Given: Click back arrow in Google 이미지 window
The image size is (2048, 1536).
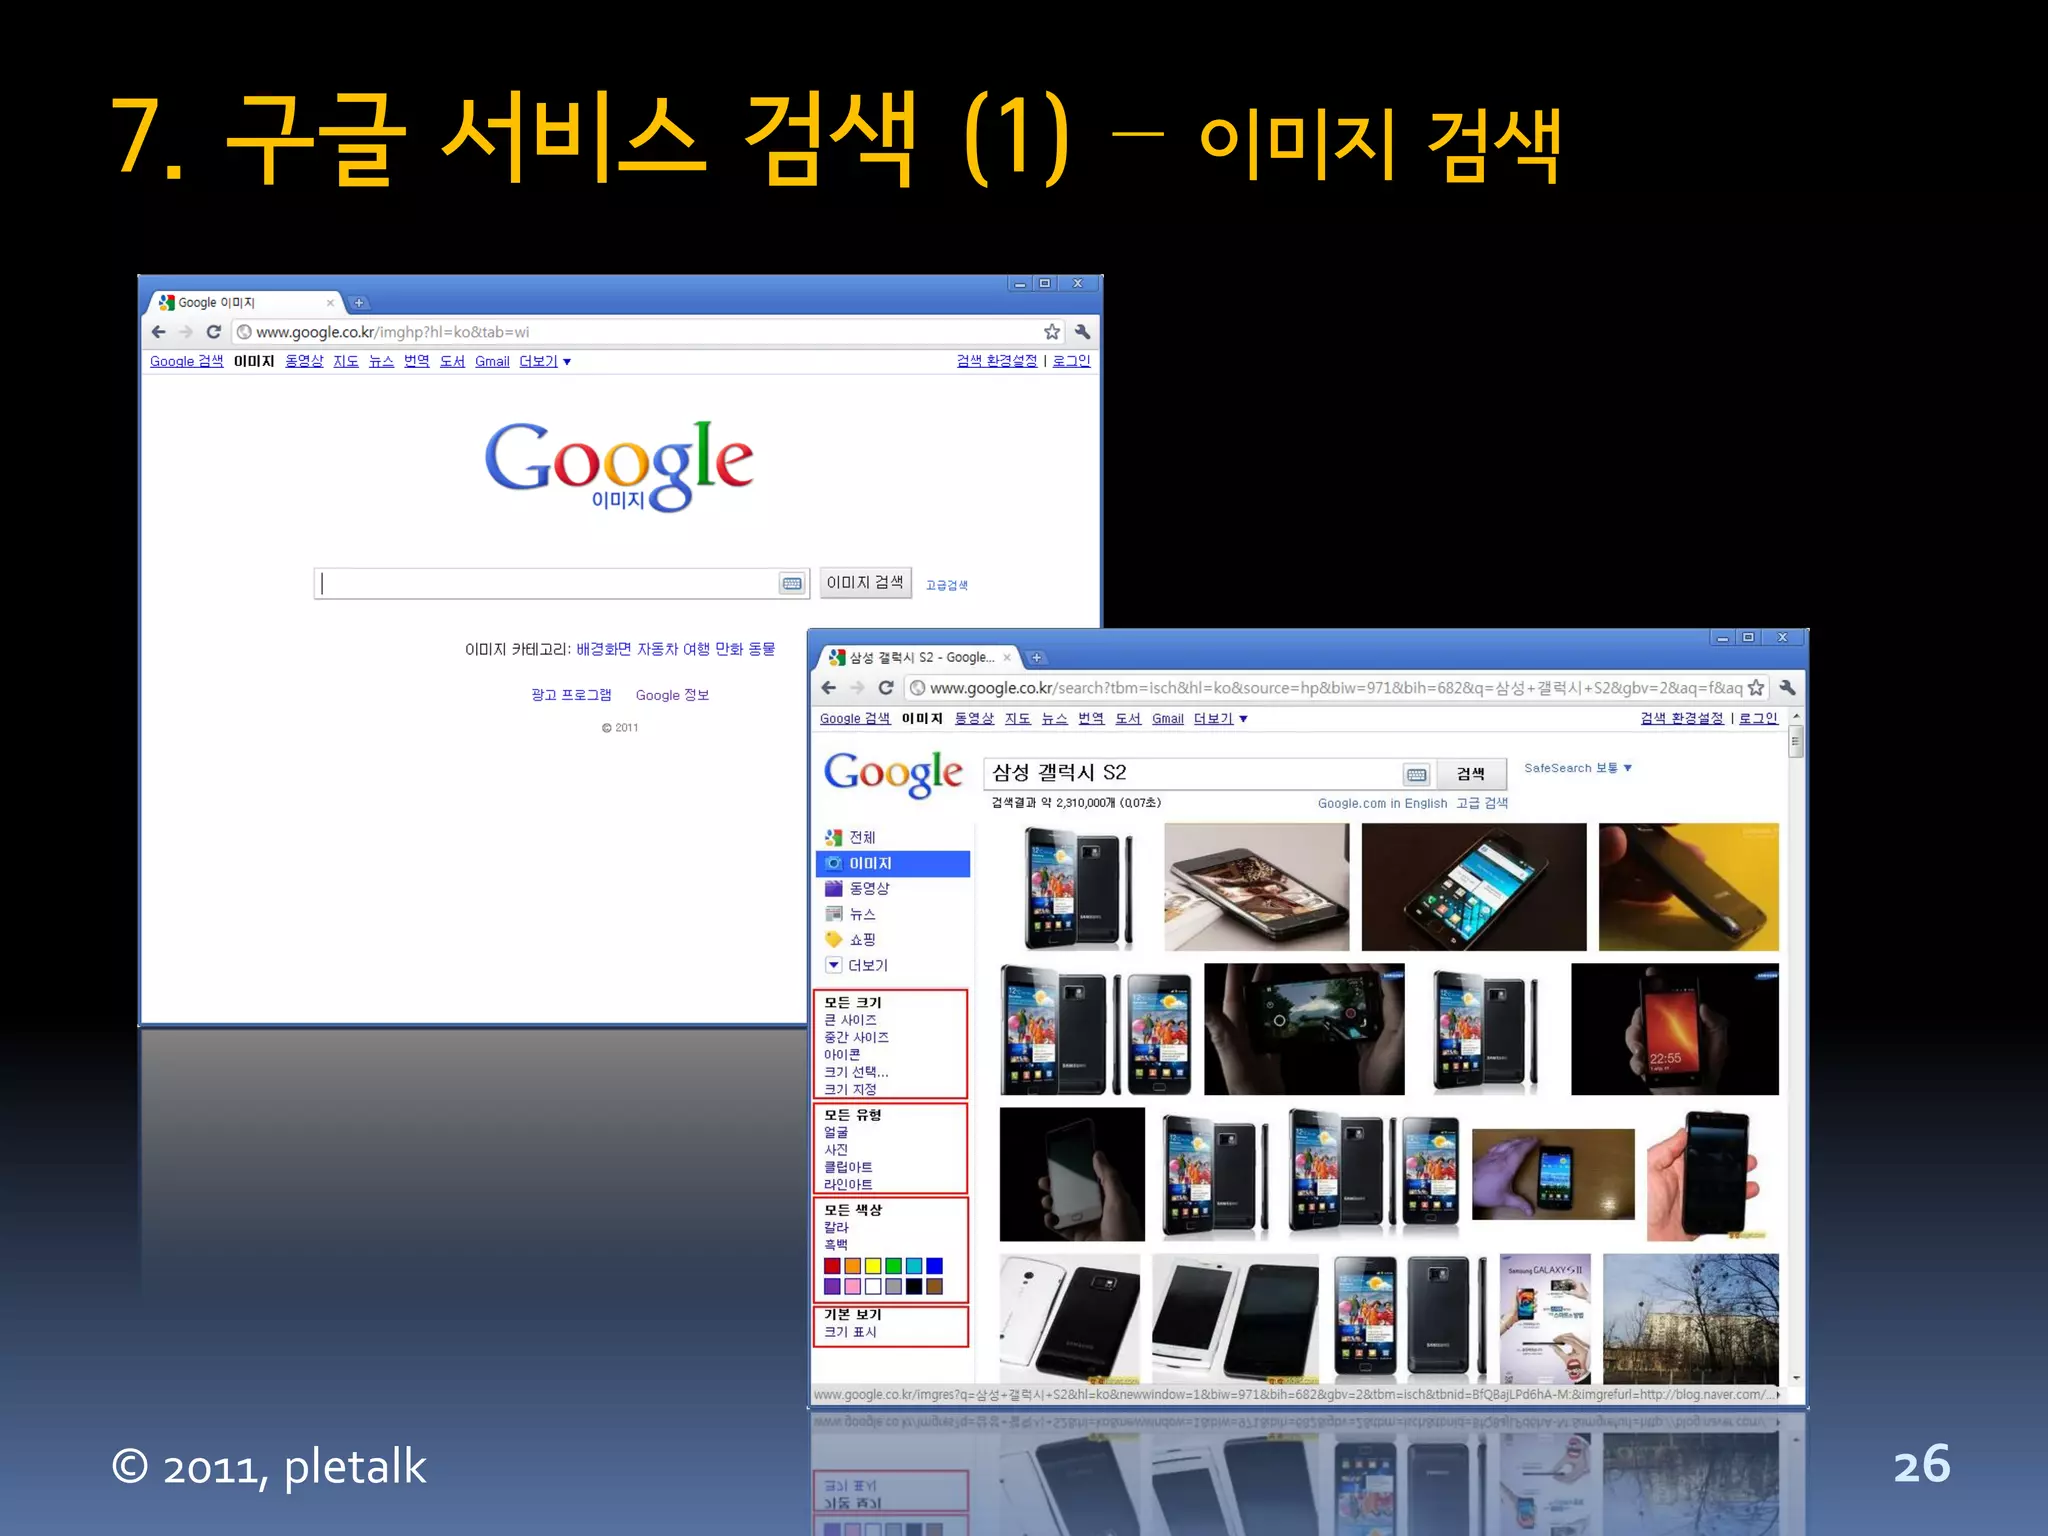Looking at the screenshot, I should point(159,332).
